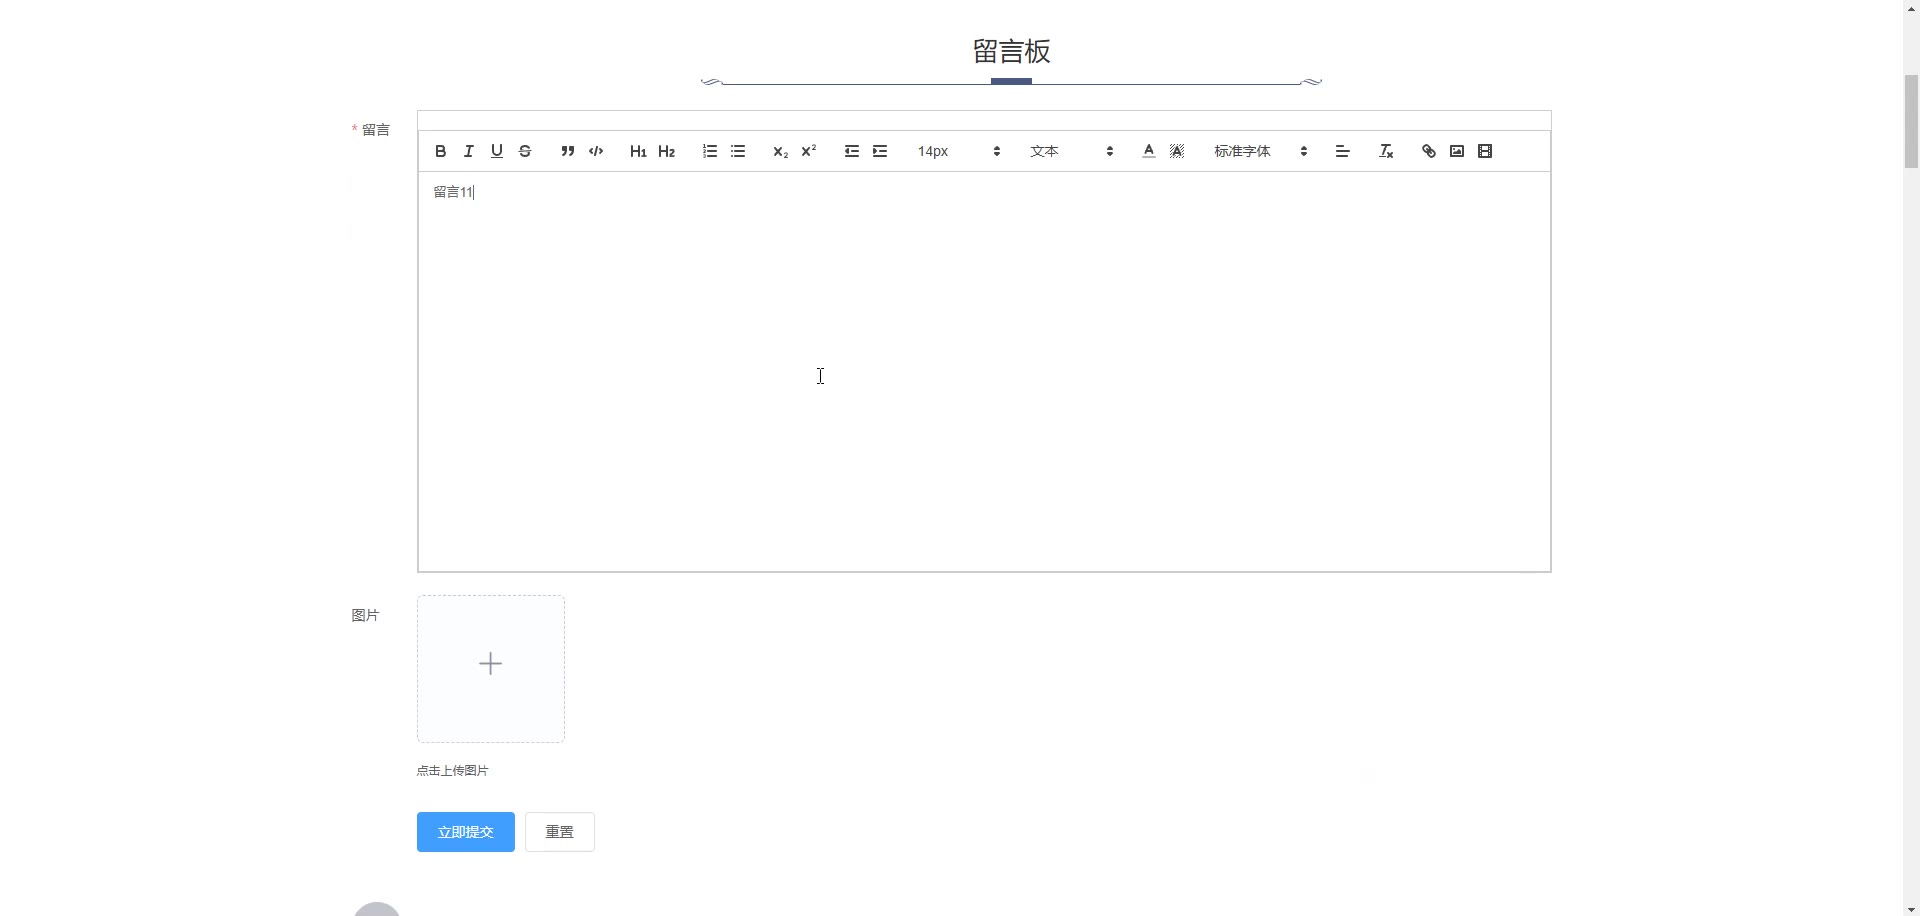Insert an image into the editor

click(1457, 151)
